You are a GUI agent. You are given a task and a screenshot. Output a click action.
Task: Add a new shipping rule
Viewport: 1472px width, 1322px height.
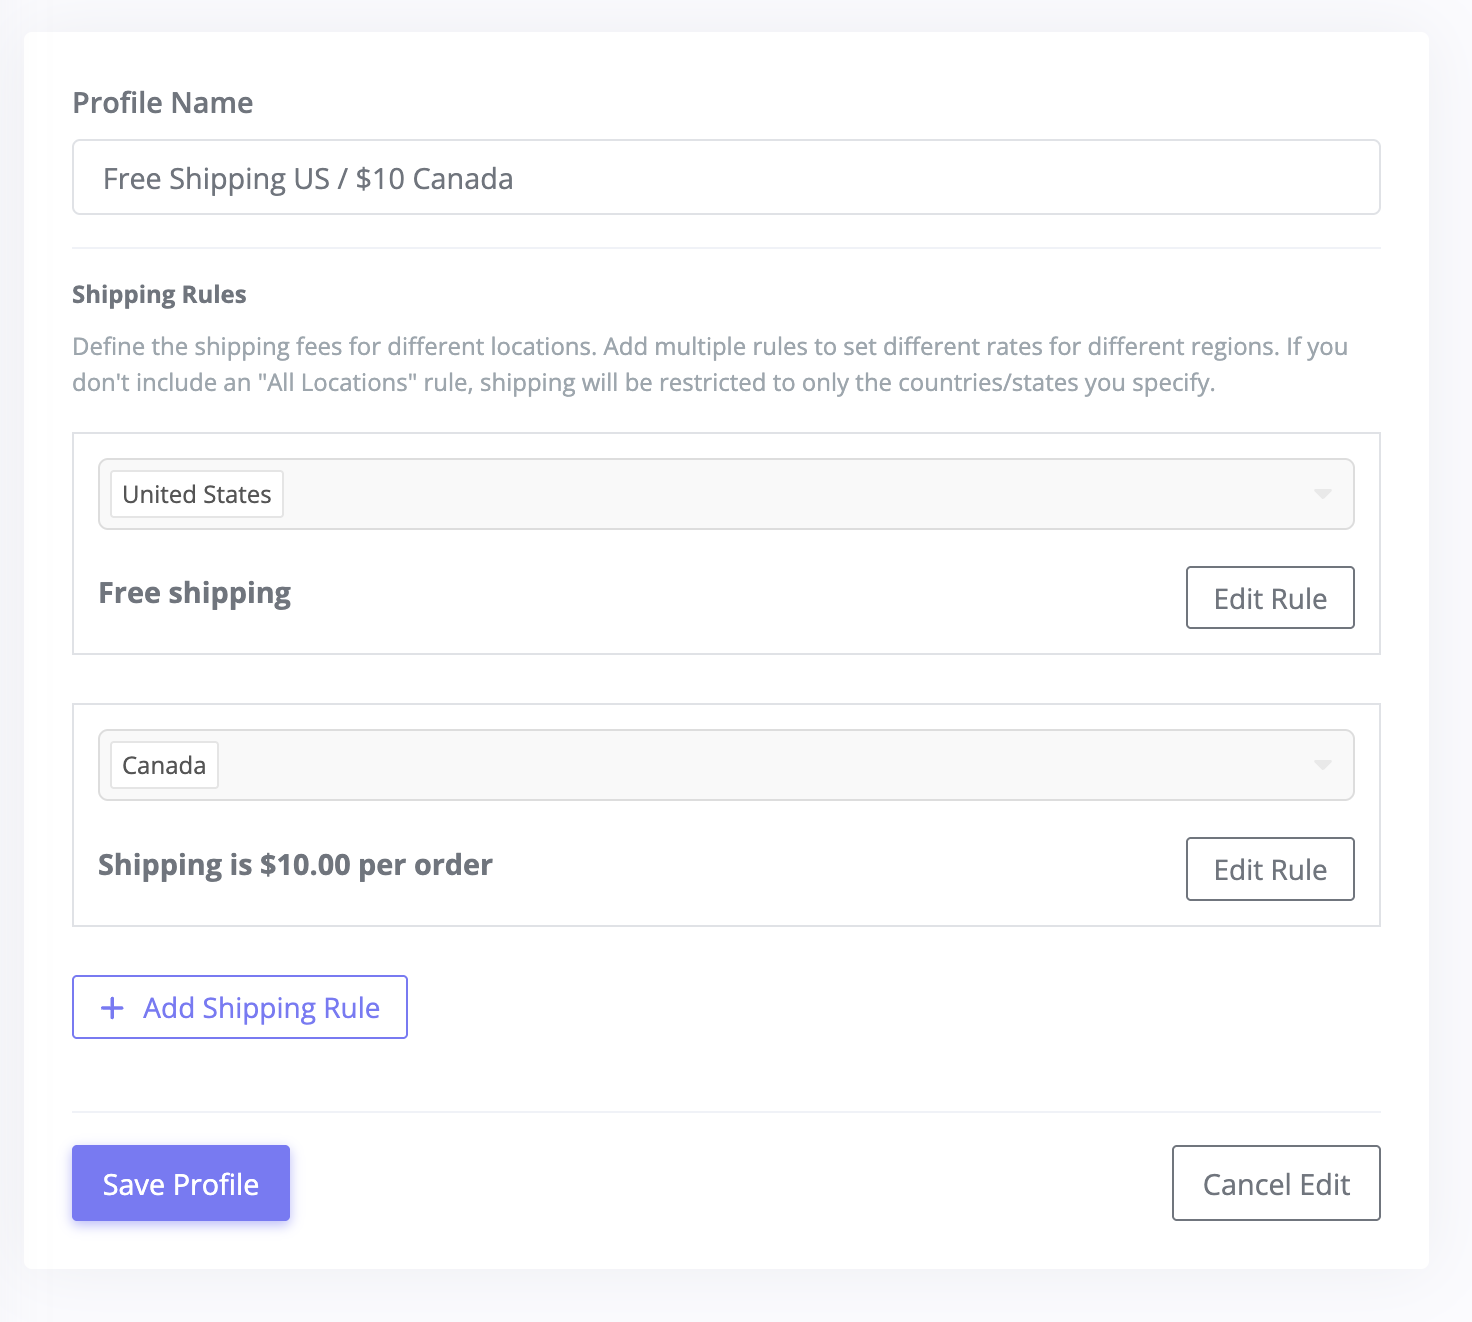click(240, 1007)
